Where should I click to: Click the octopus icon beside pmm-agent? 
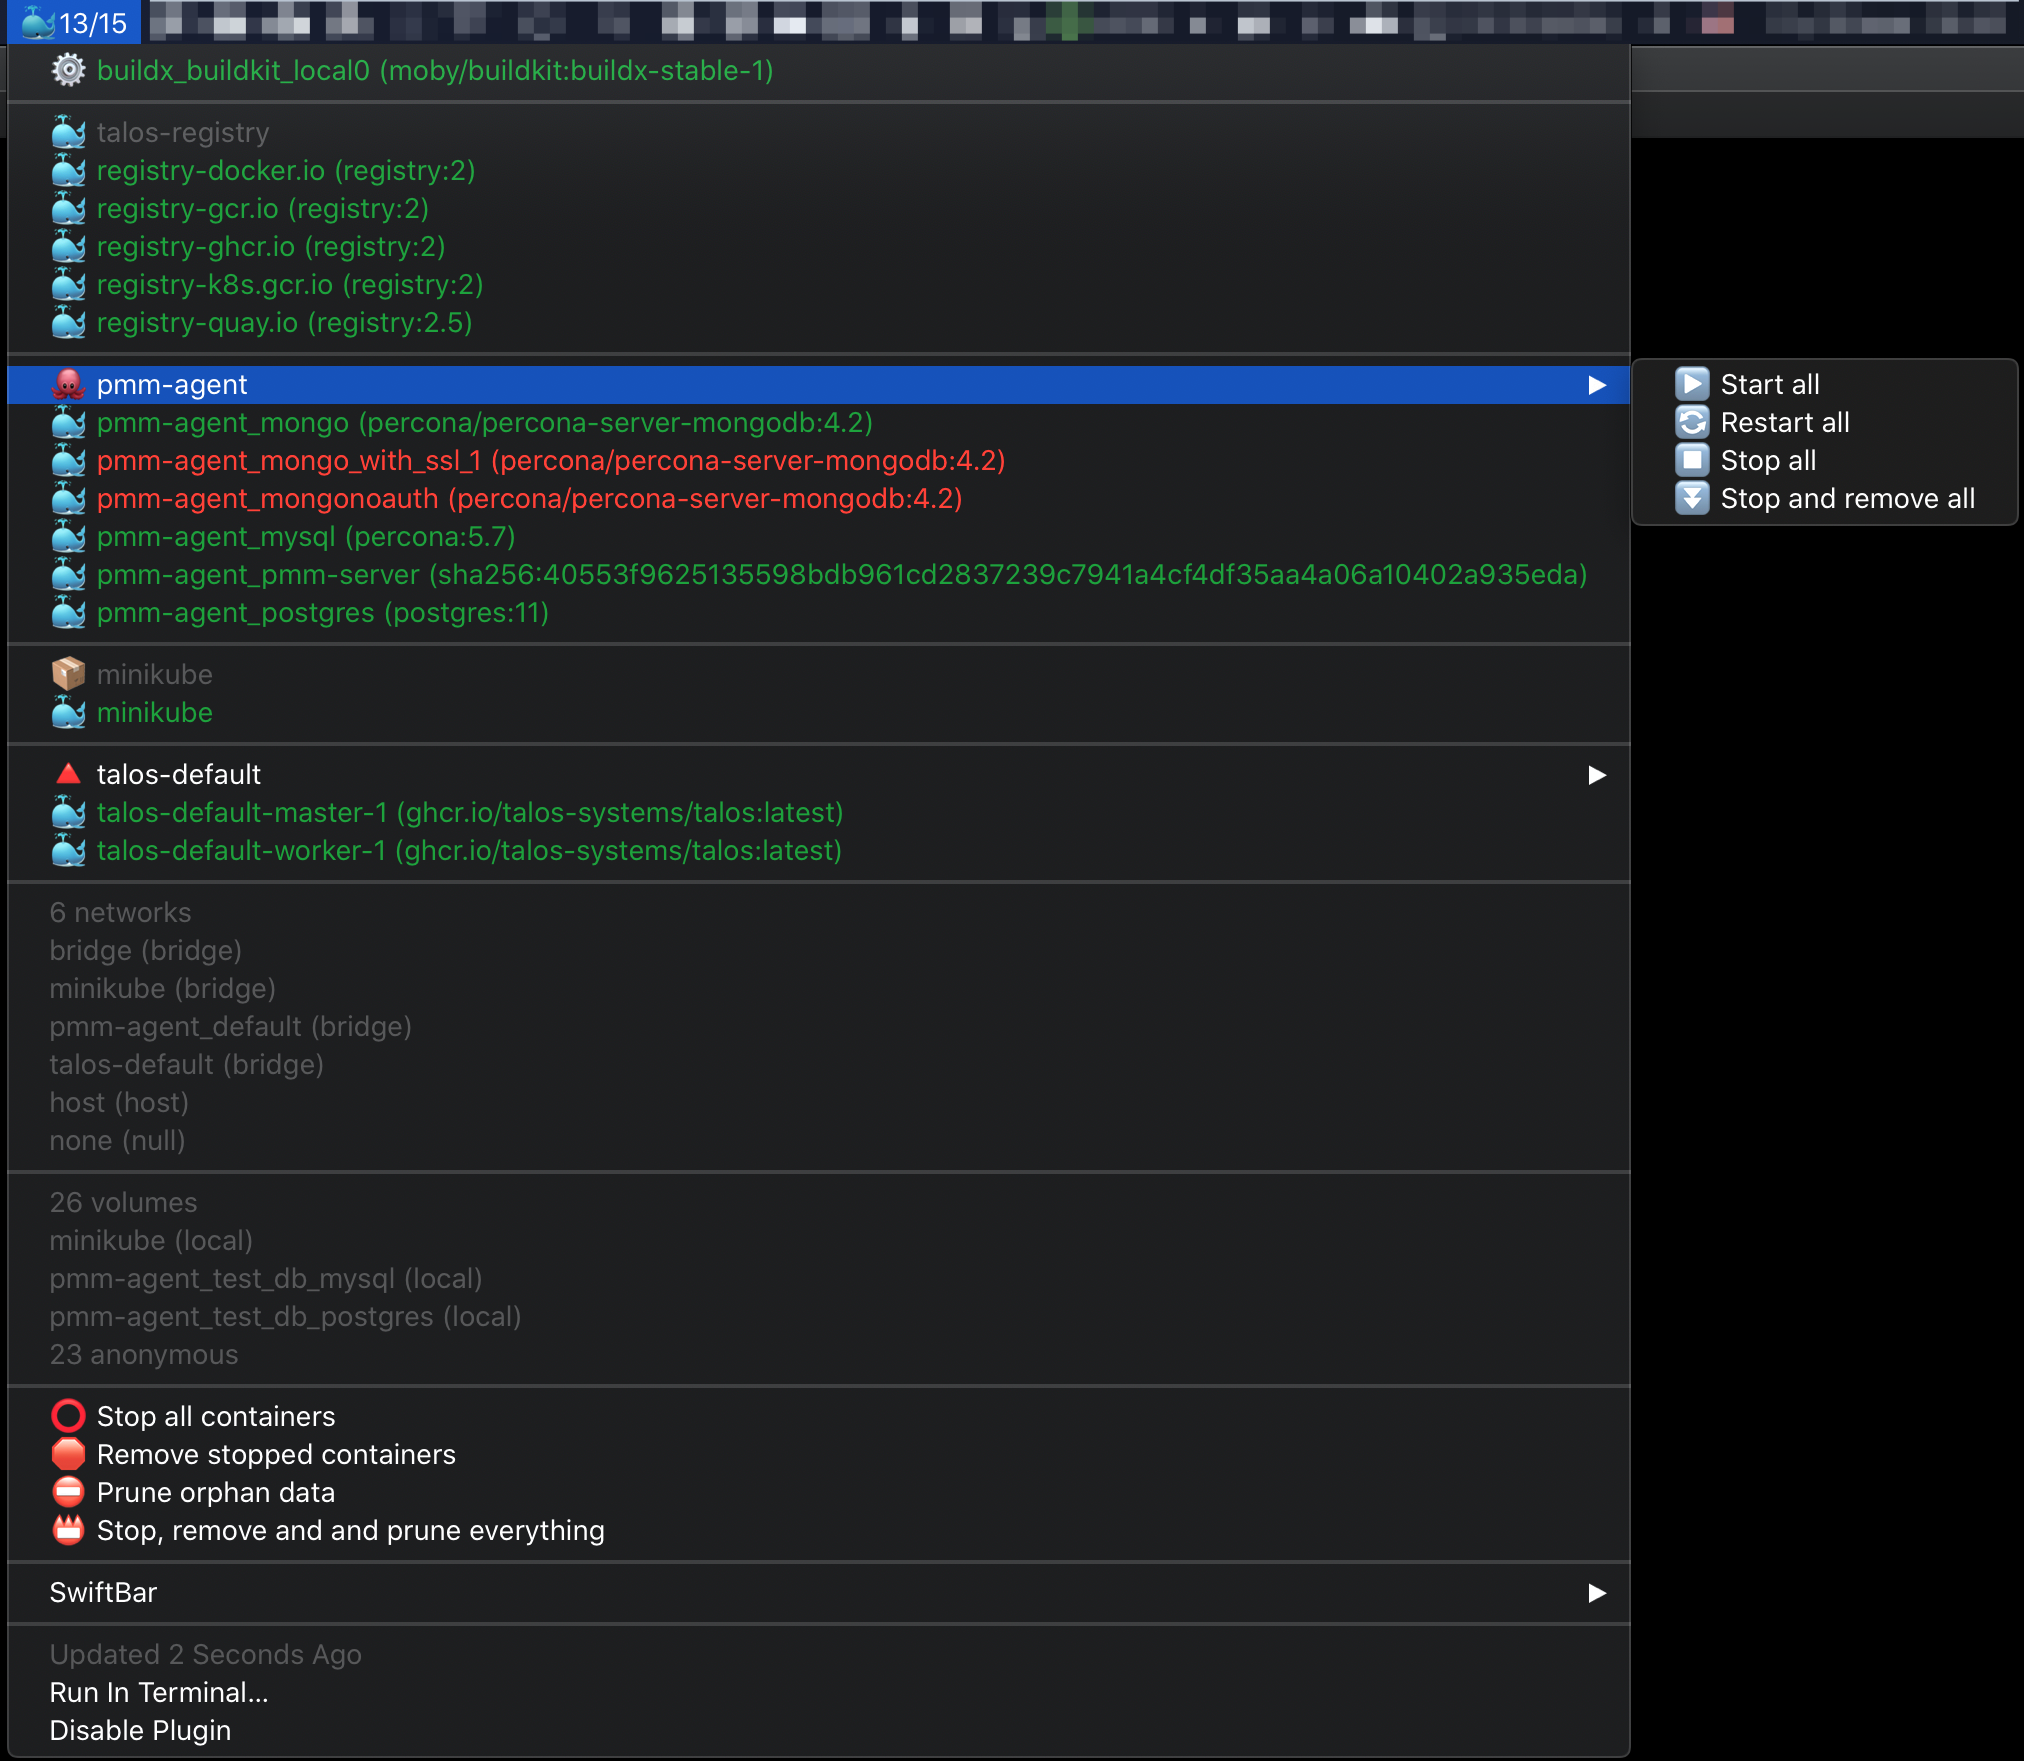pyautogui.click(x=68, y=385)
